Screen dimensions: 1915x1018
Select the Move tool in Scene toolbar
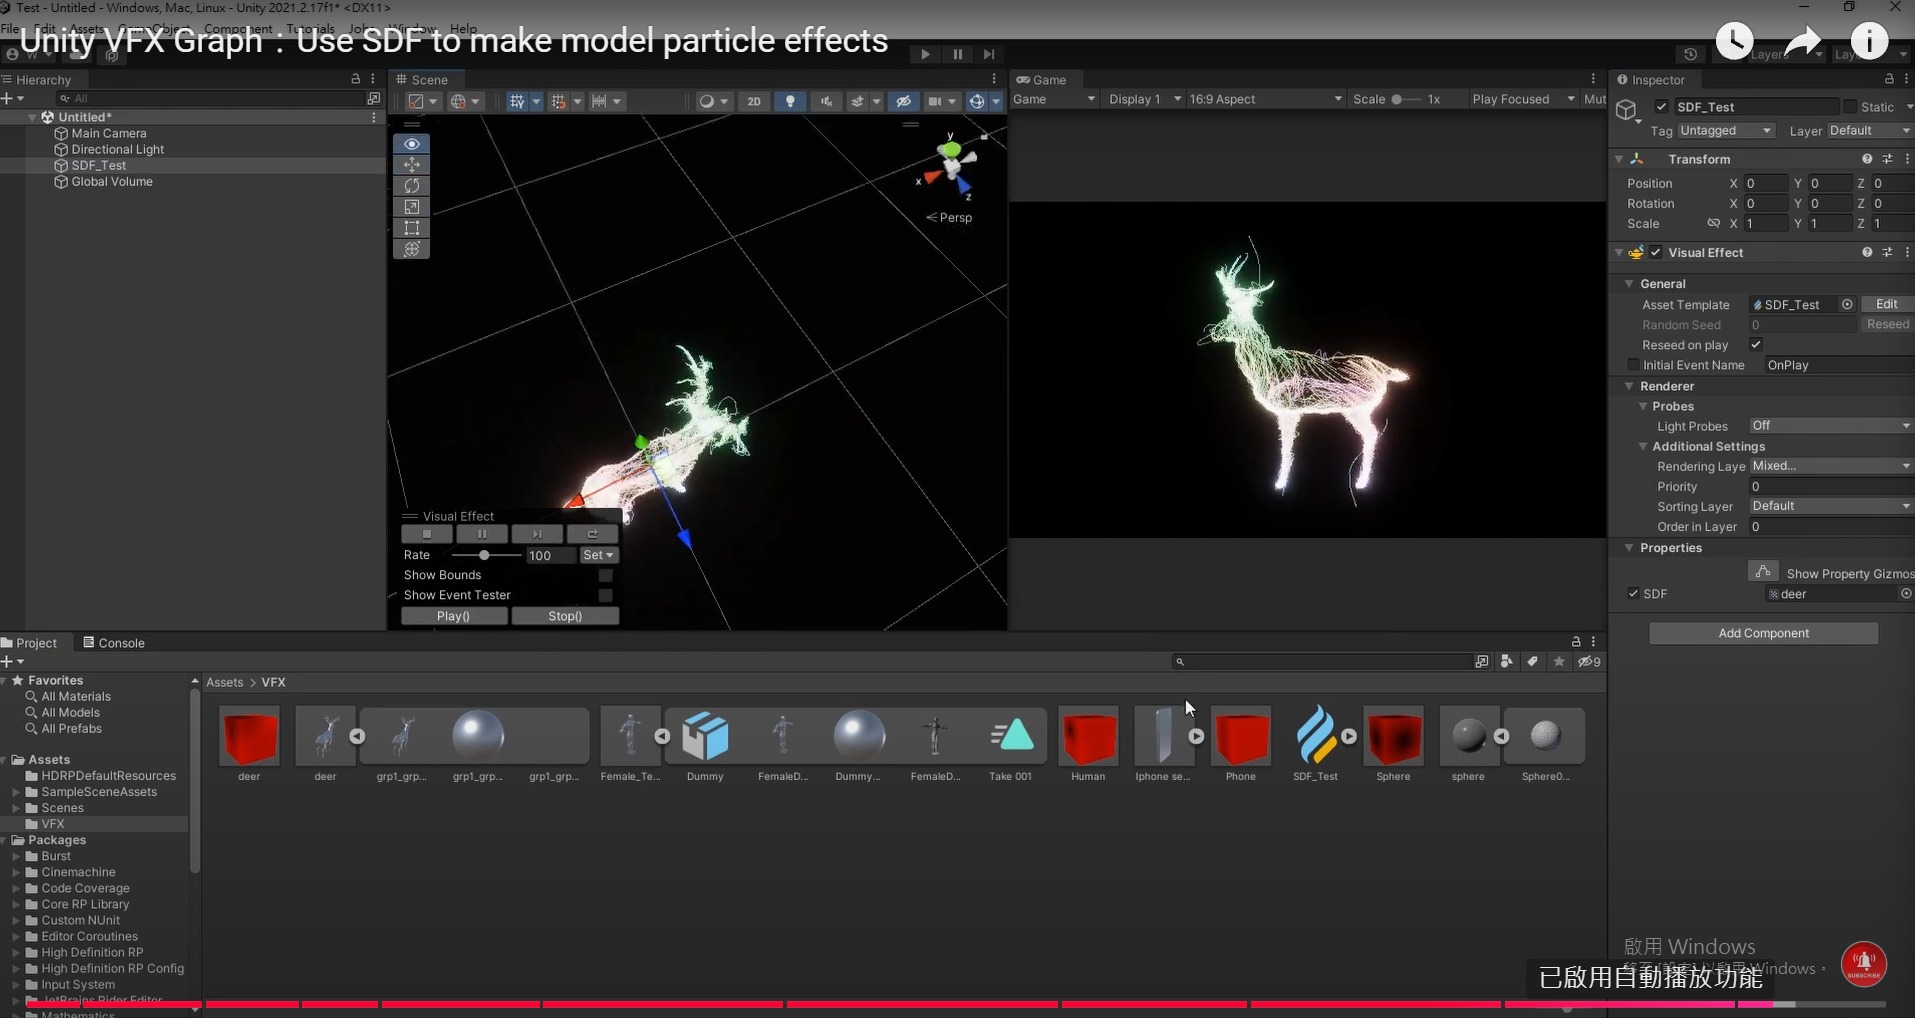click(411, 165)
